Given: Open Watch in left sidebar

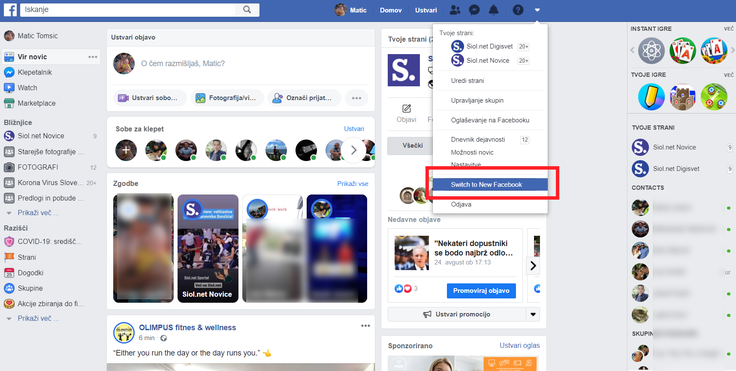Looking at the screenshot, I should coord(21,88).
